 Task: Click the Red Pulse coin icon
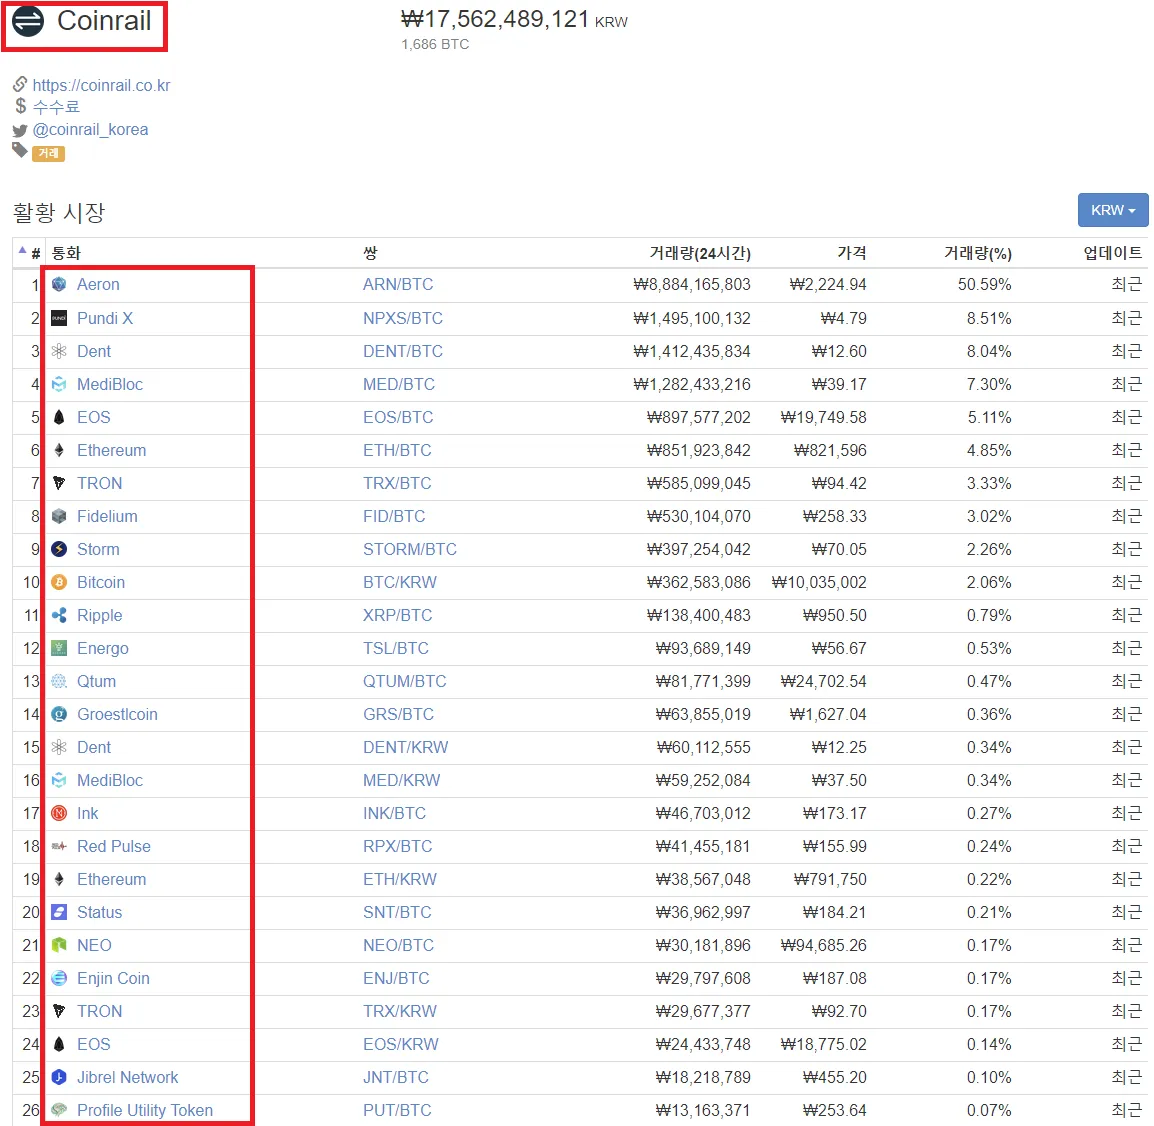point(60,846)
